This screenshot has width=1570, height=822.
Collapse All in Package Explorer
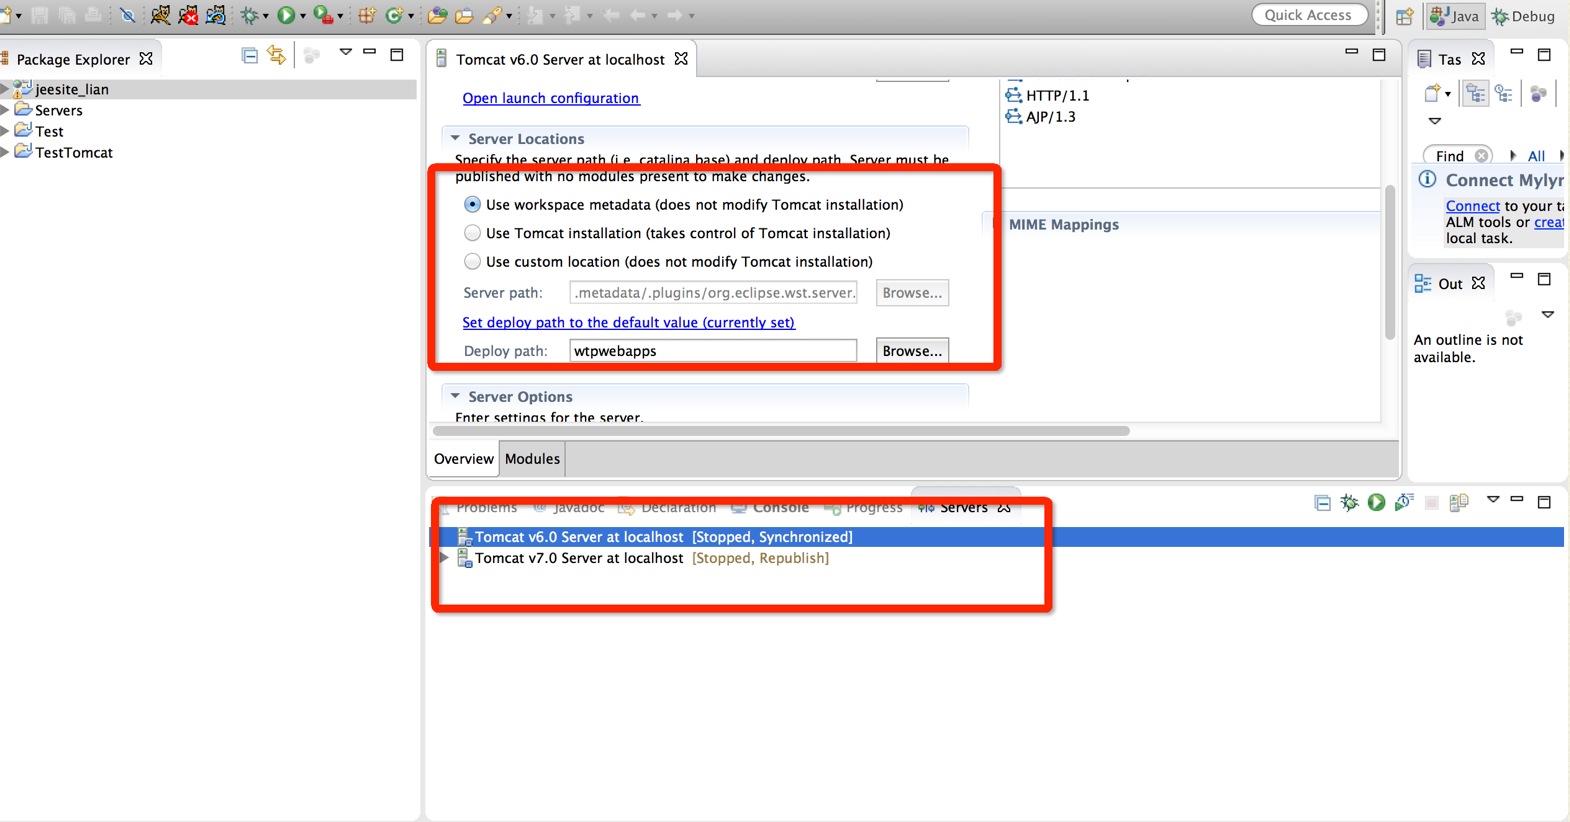tap(250, 55)
